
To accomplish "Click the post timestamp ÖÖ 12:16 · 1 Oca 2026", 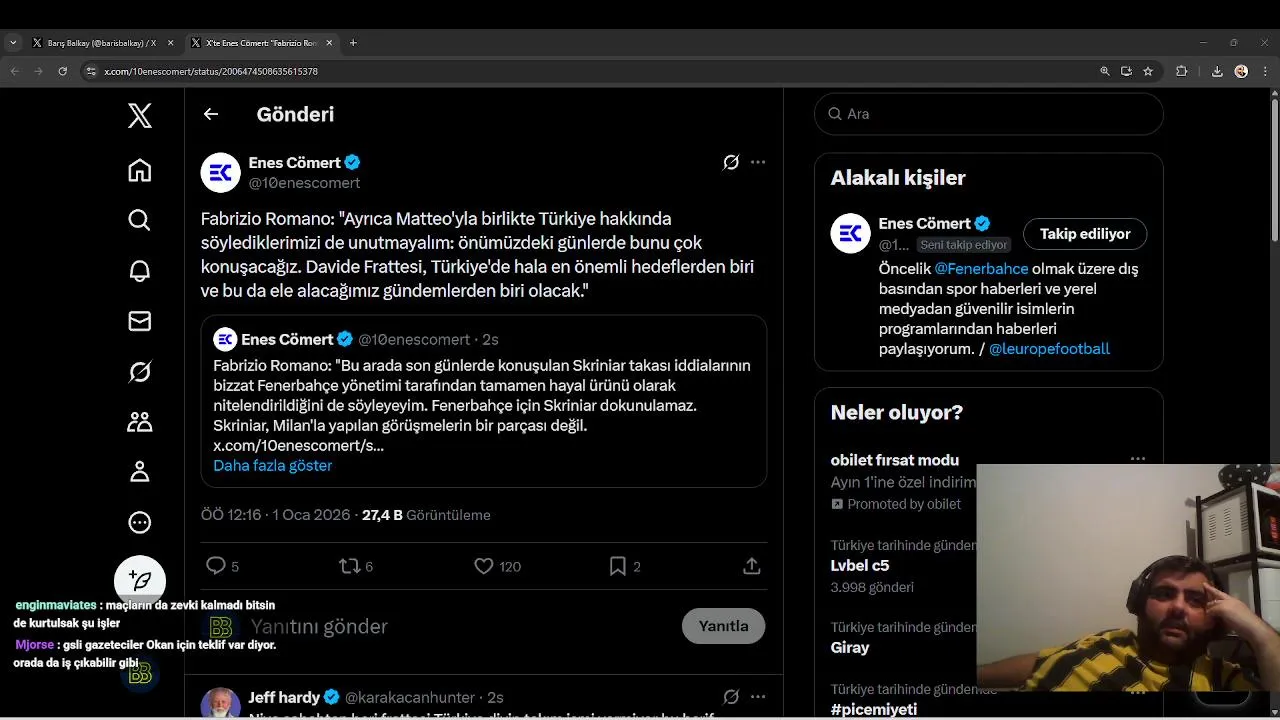I will coord(276,515).
